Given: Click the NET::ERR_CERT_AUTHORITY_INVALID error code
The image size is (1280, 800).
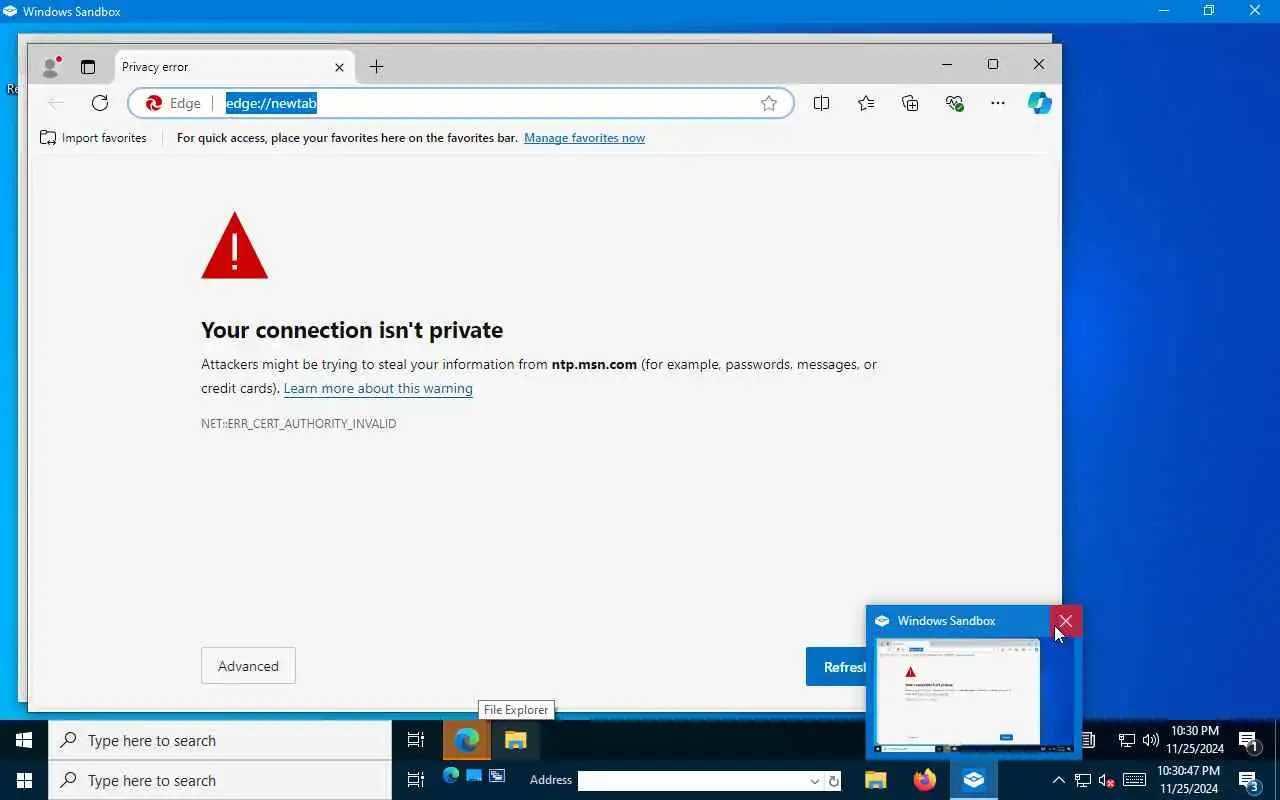Looking at the screenshot, I should click(x=298, y=424).
